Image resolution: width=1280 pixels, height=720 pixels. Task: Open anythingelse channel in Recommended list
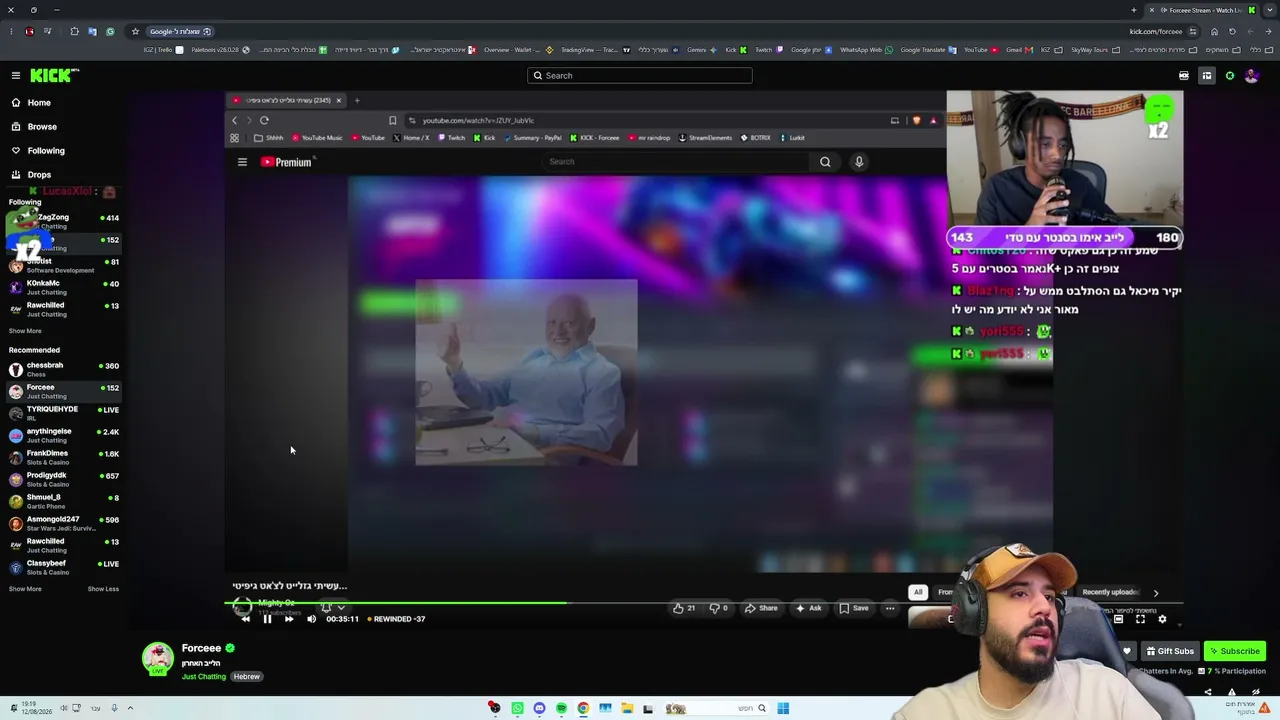click(x=62, y=436)
